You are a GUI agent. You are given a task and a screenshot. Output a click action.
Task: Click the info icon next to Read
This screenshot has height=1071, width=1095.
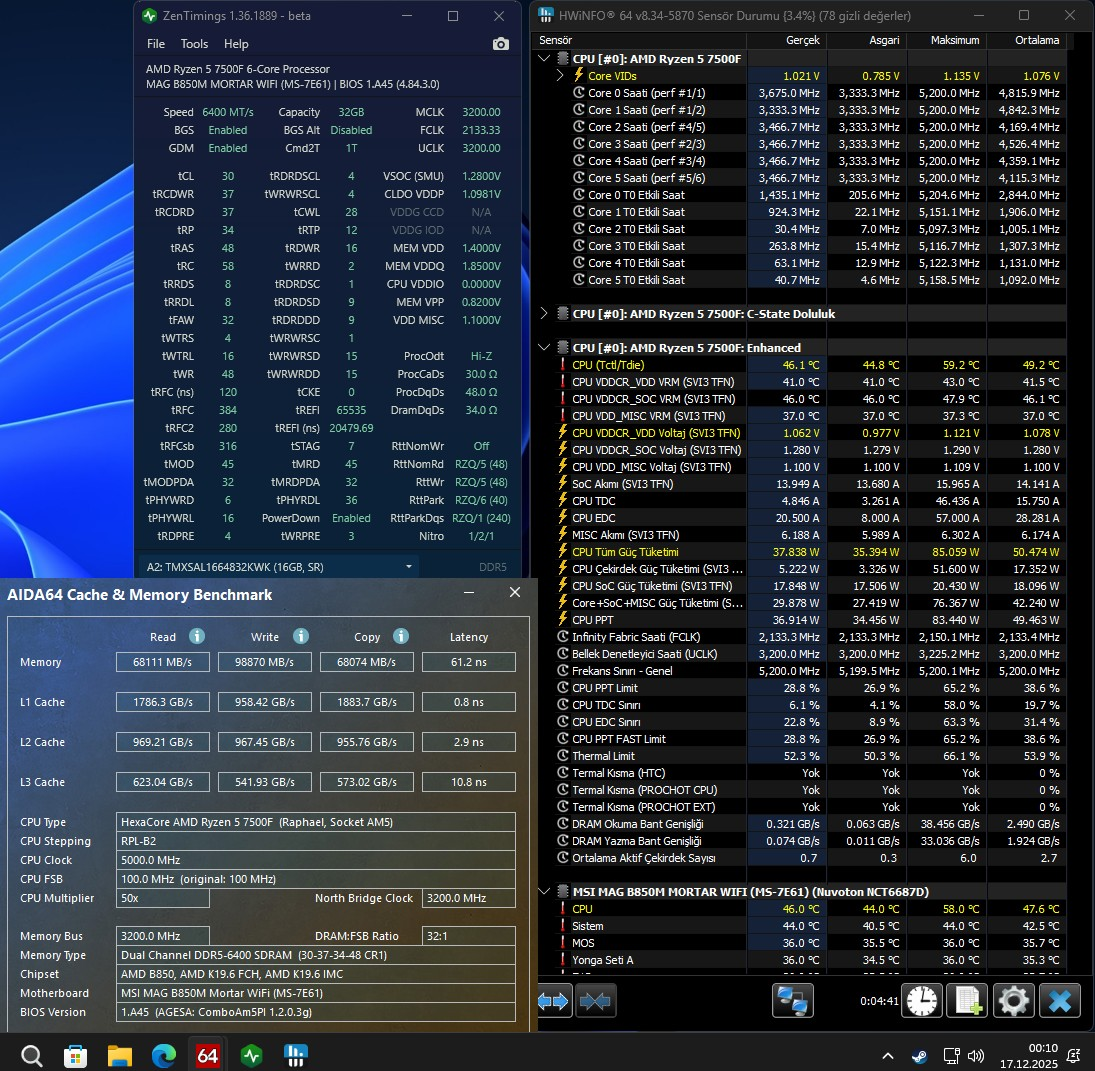(197, 636)
